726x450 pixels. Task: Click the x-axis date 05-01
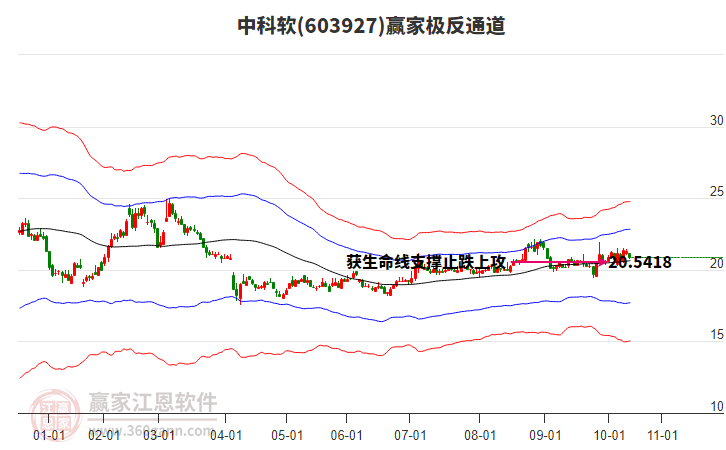(287, 436)
